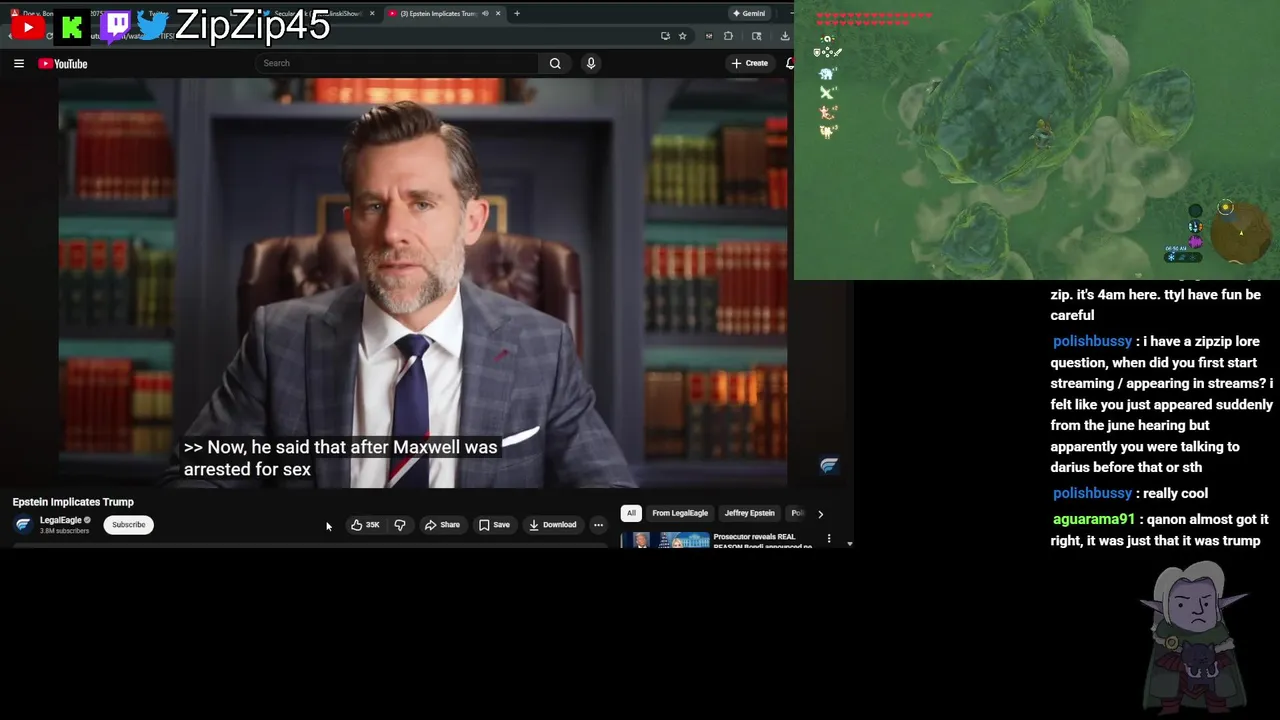1280x720 pixels.
Task: Mute the tab via its audio speaker icon
Action: click(x=485, y=13)
